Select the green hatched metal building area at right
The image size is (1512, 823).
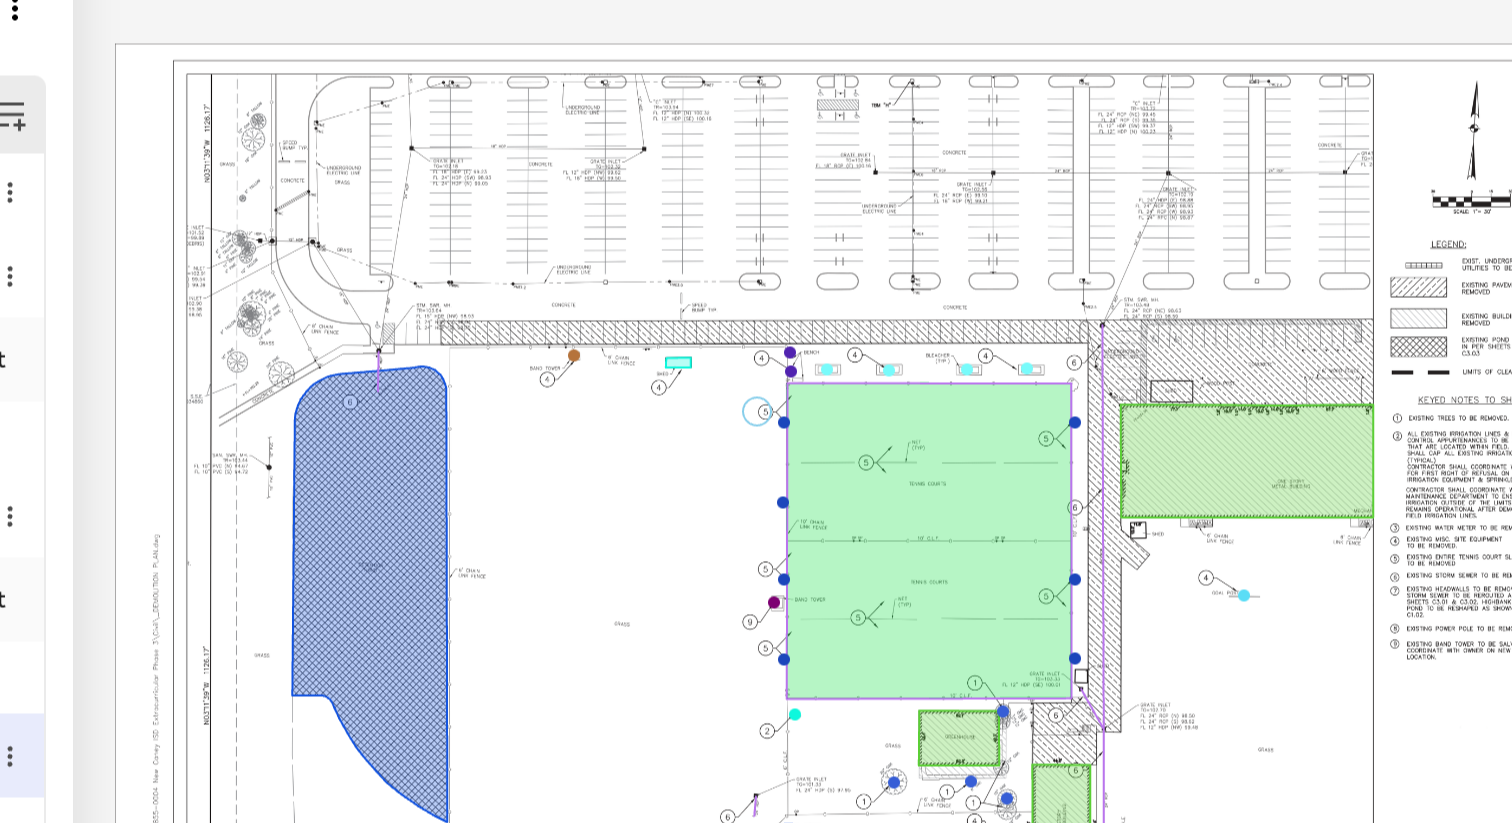(1247, 461)
